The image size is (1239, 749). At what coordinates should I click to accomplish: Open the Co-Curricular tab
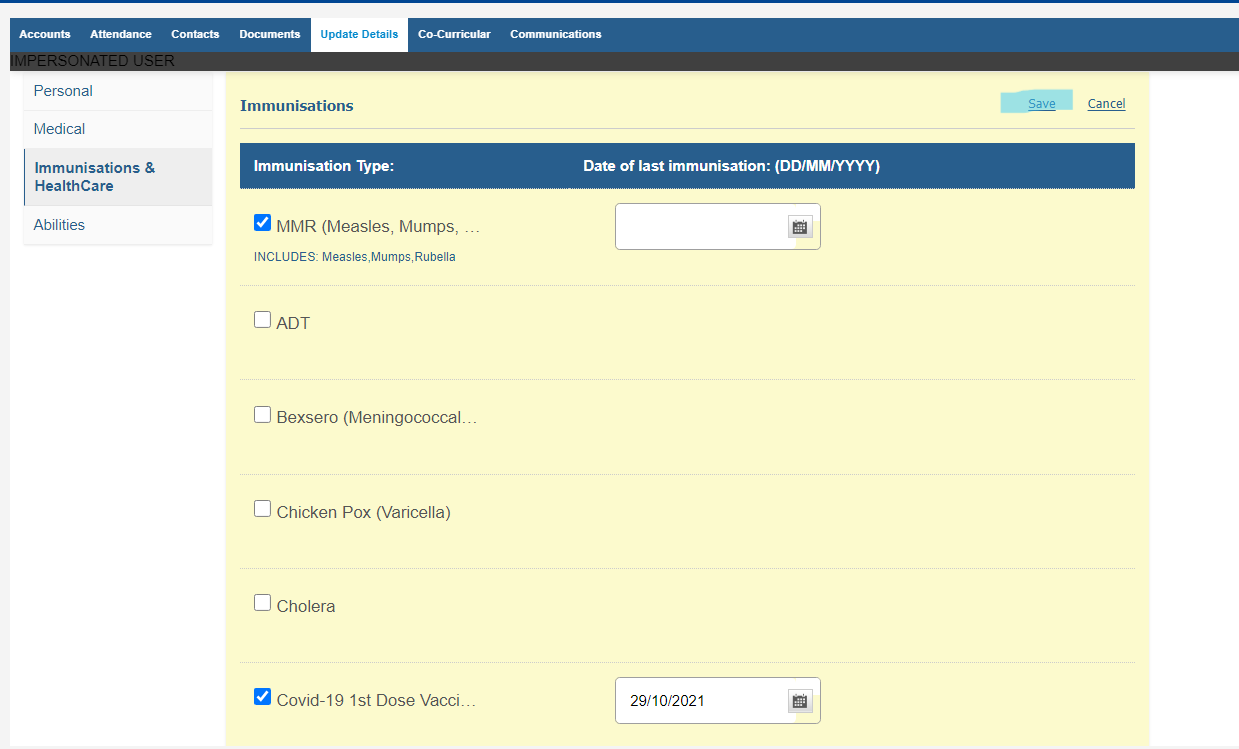coord(454,34)
